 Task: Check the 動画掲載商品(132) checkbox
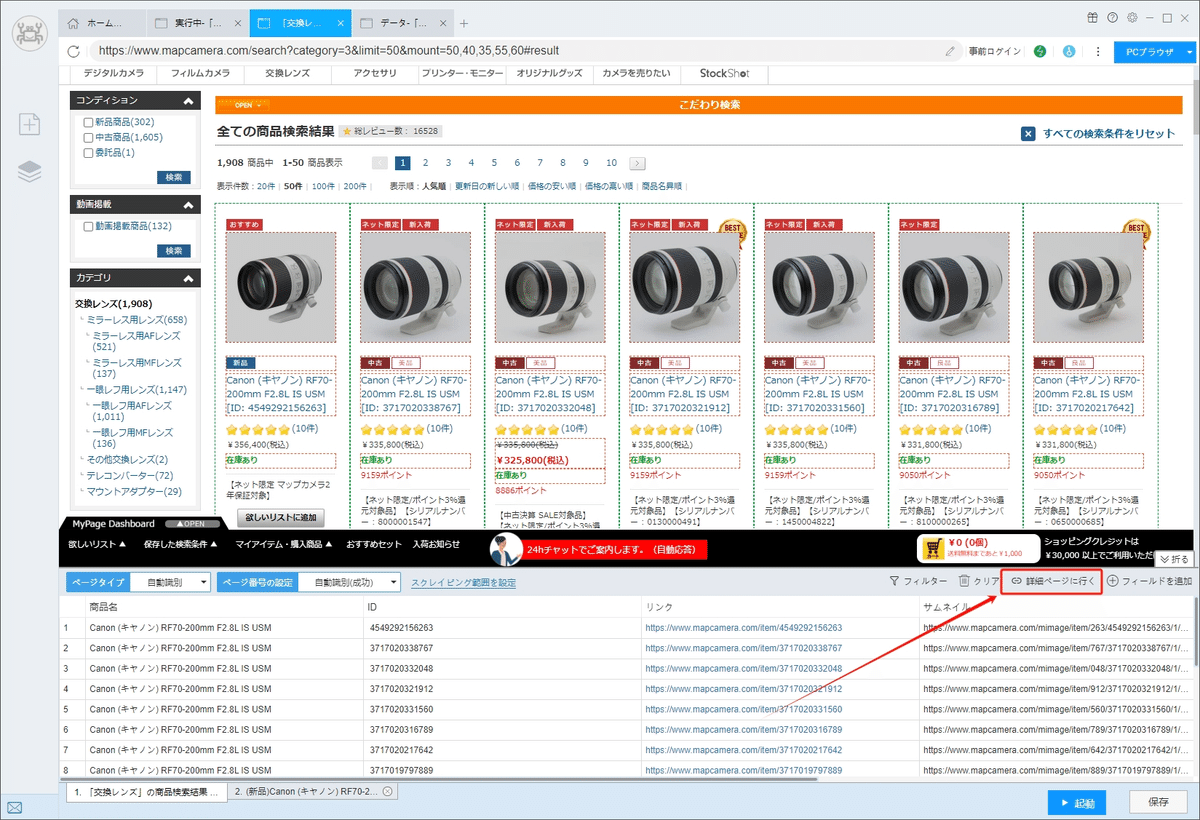pyautogui.click(x=88, y=226)
